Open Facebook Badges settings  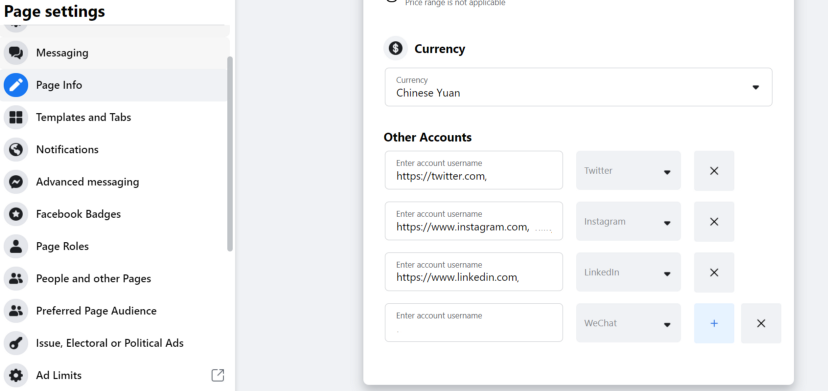[114, 214]
